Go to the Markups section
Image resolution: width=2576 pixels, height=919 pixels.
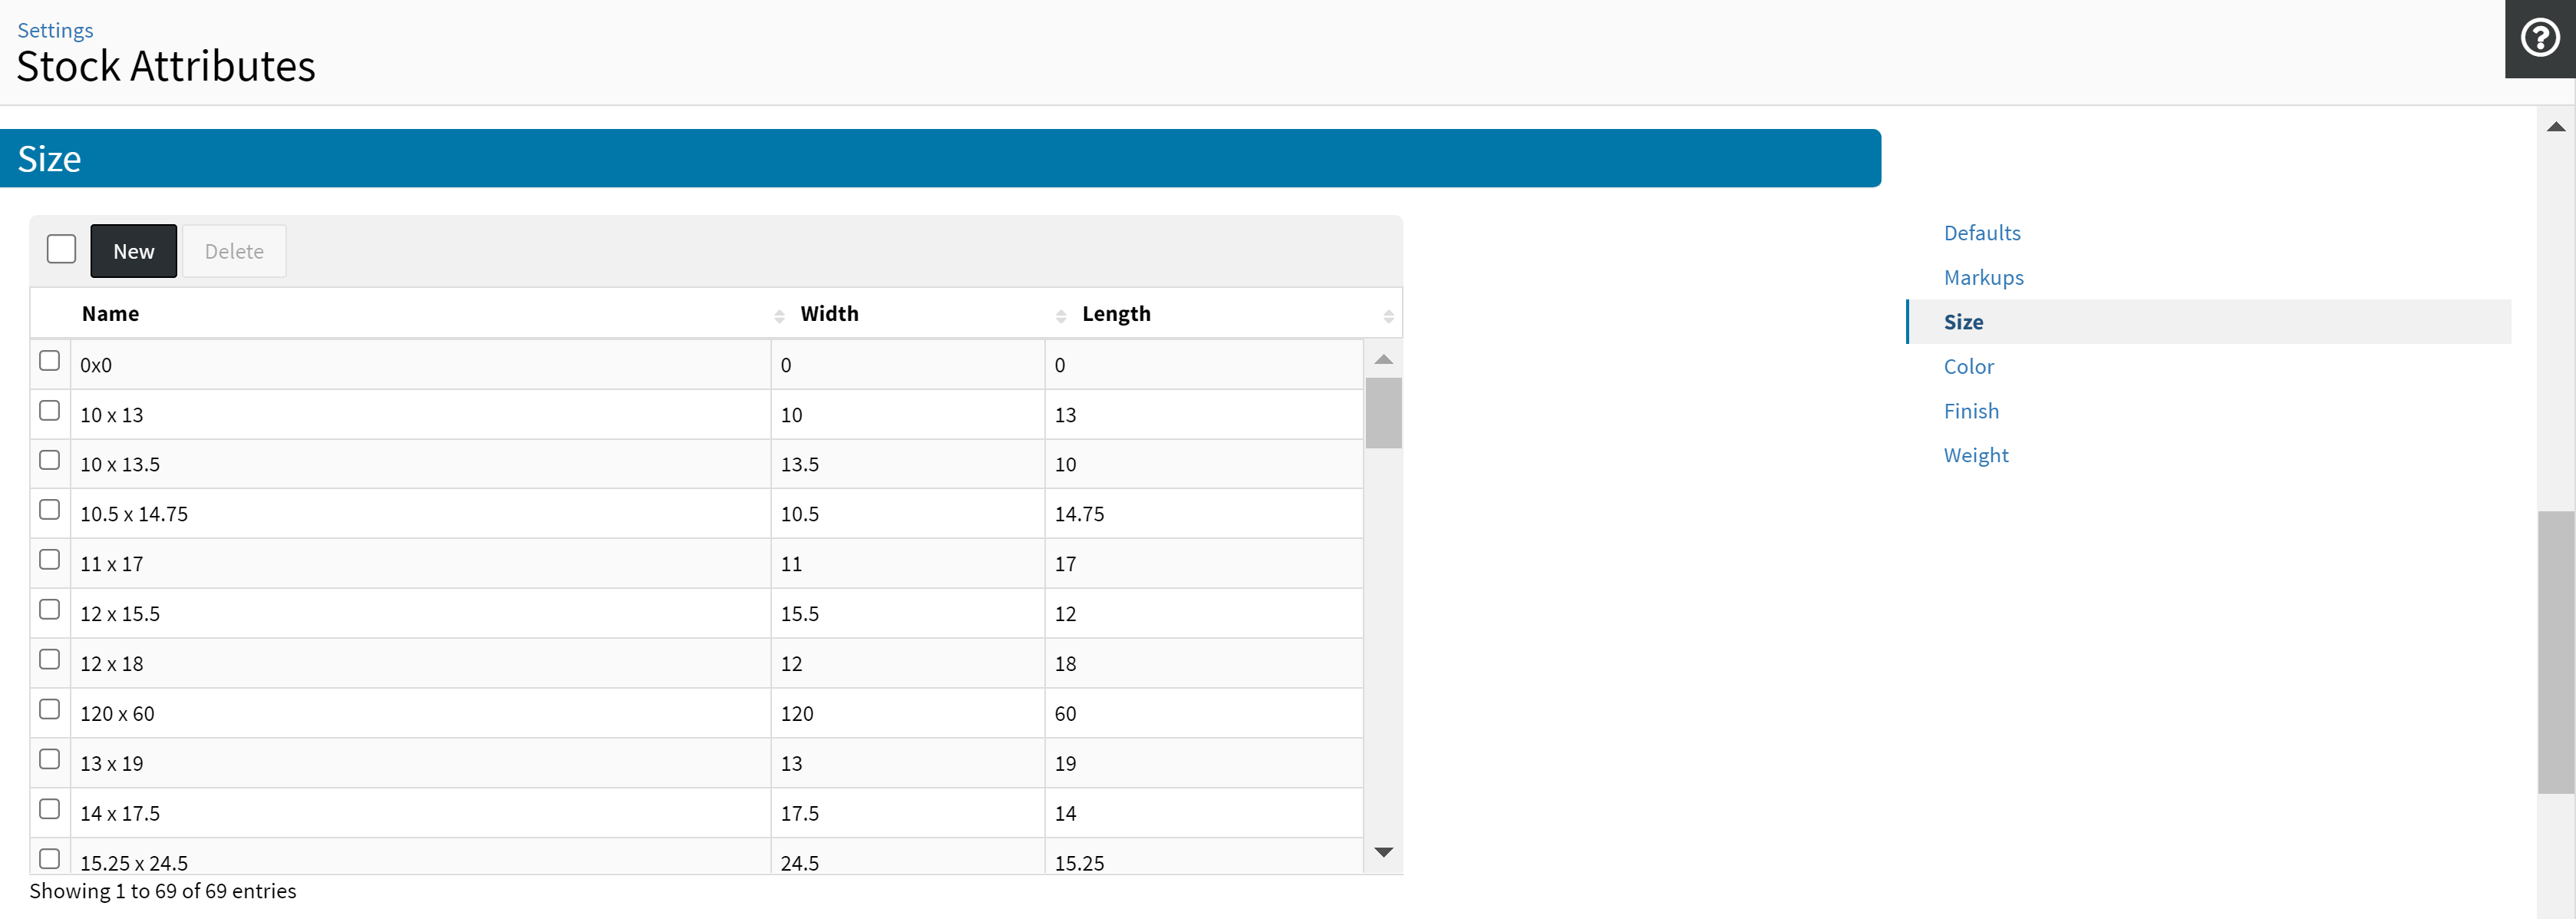point(1983,278)
